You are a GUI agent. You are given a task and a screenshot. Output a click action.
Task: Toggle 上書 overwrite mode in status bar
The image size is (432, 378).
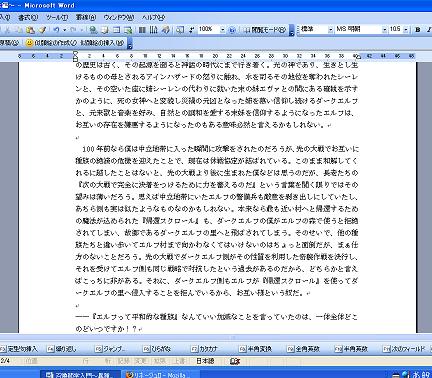click(x=179, y=361)
